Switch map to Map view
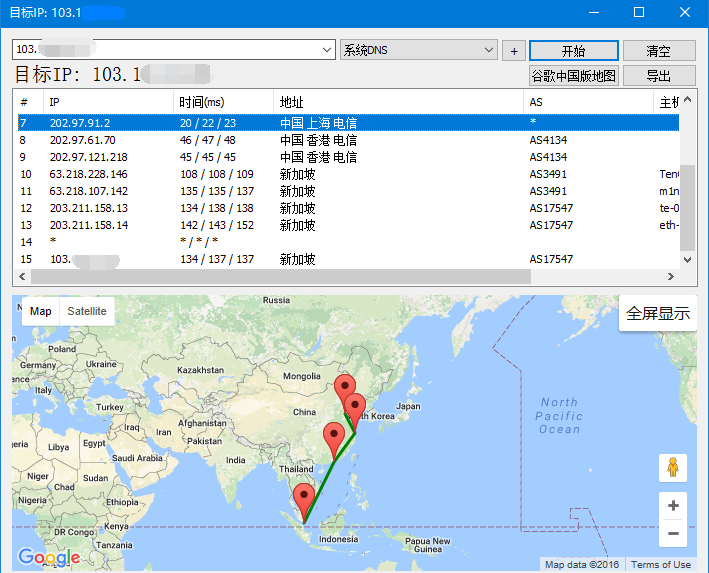 coord(41,311)
